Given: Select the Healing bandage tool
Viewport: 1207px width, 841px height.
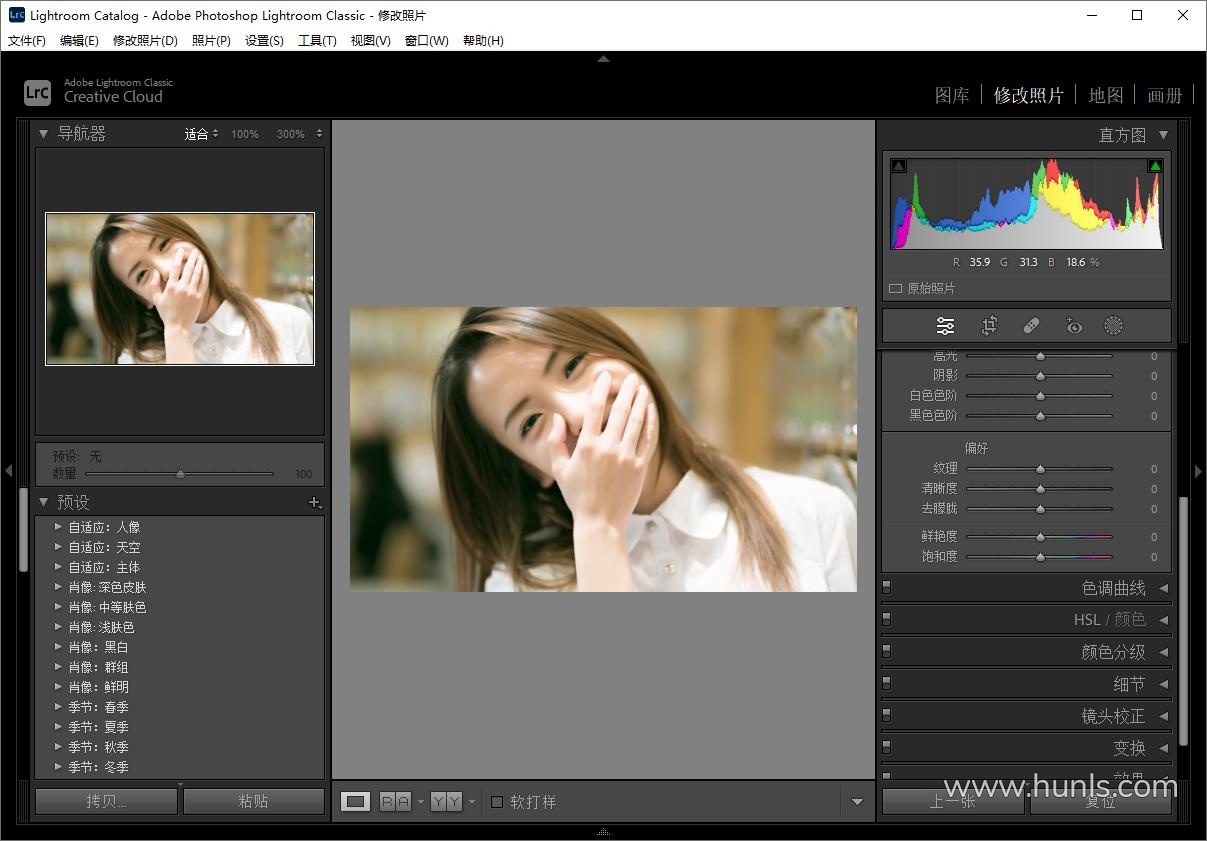Looking at the screenshot, I should (1031, 326).
